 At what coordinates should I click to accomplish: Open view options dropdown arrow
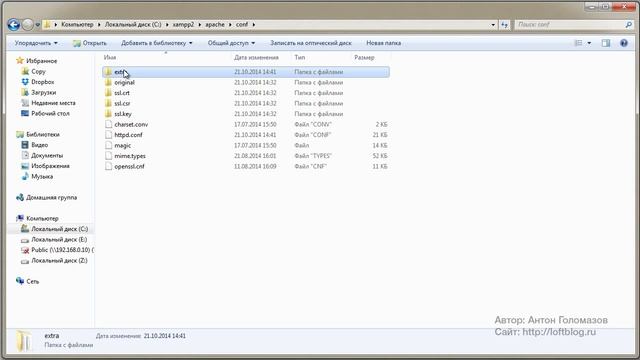(589, 43)
